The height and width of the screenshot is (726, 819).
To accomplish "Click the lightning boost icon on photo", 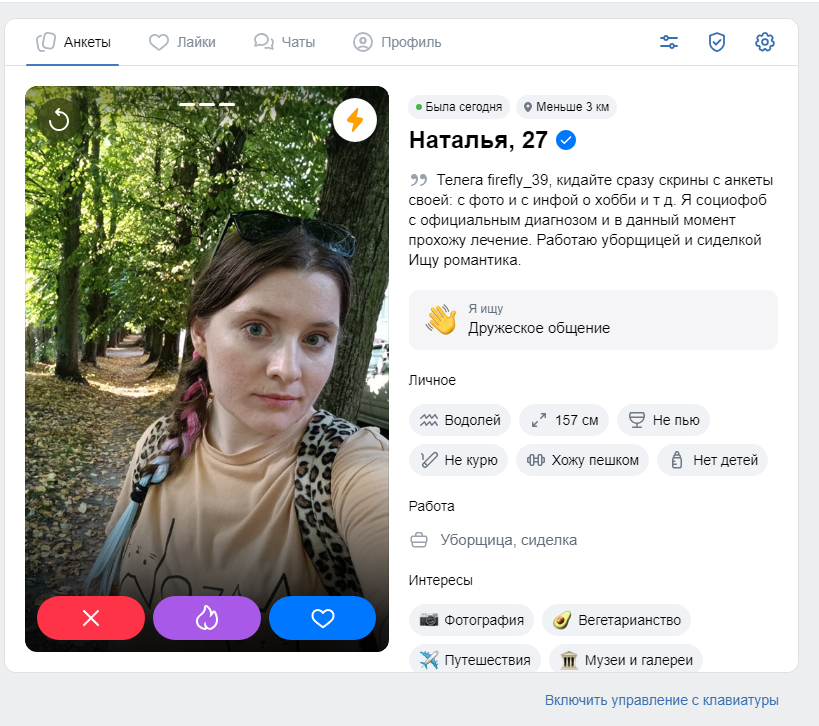I will [355, 120].
